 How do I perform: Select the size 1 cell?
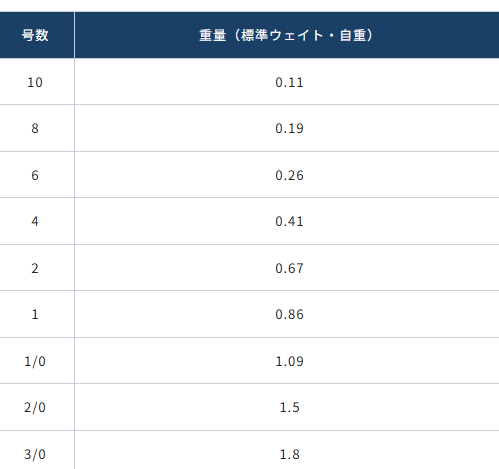(x=35, y=314)
